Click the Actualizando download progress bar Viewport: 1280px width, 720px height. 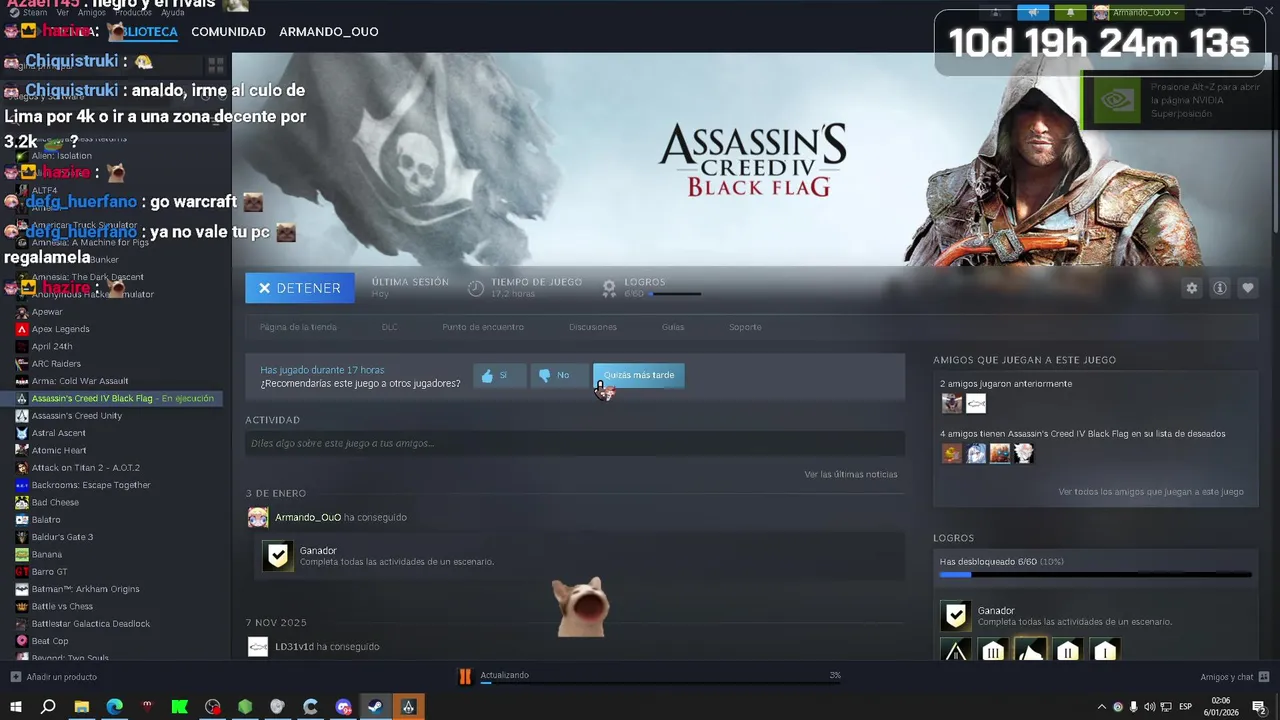[660, 685]
